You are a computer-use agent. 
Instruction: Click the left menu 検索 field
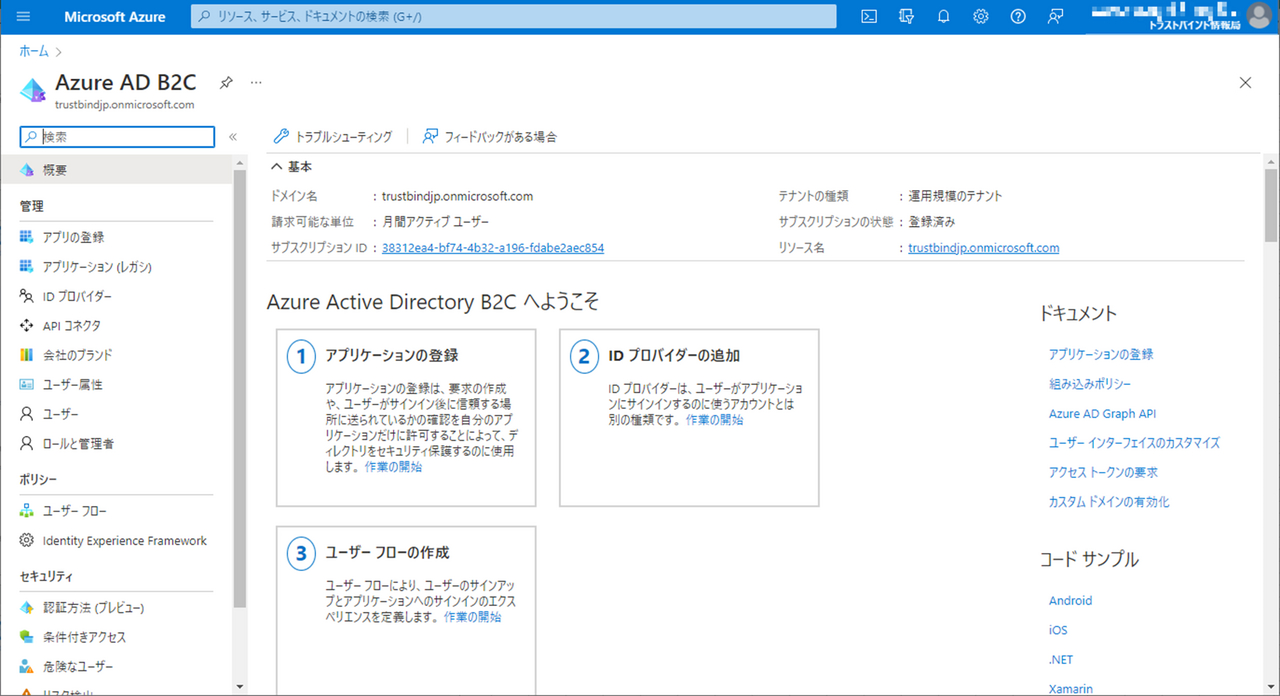point(117,137)
